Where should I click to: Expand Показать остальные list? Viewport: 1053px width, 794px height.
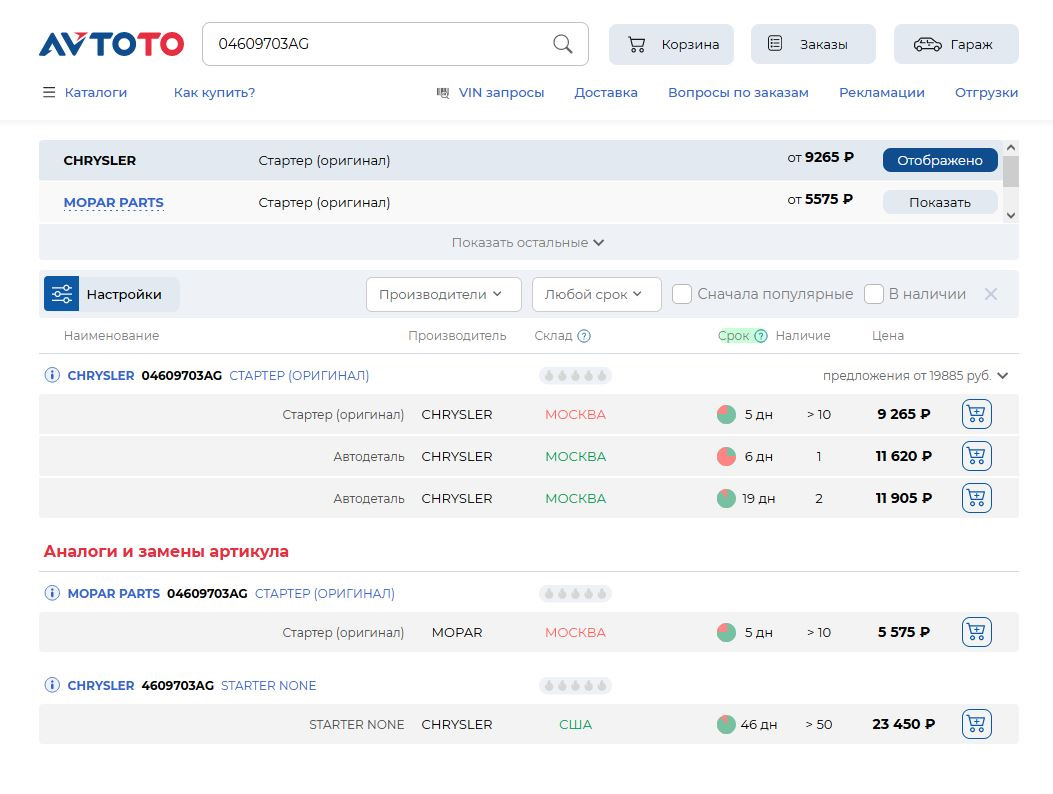[x=528, y=242]
